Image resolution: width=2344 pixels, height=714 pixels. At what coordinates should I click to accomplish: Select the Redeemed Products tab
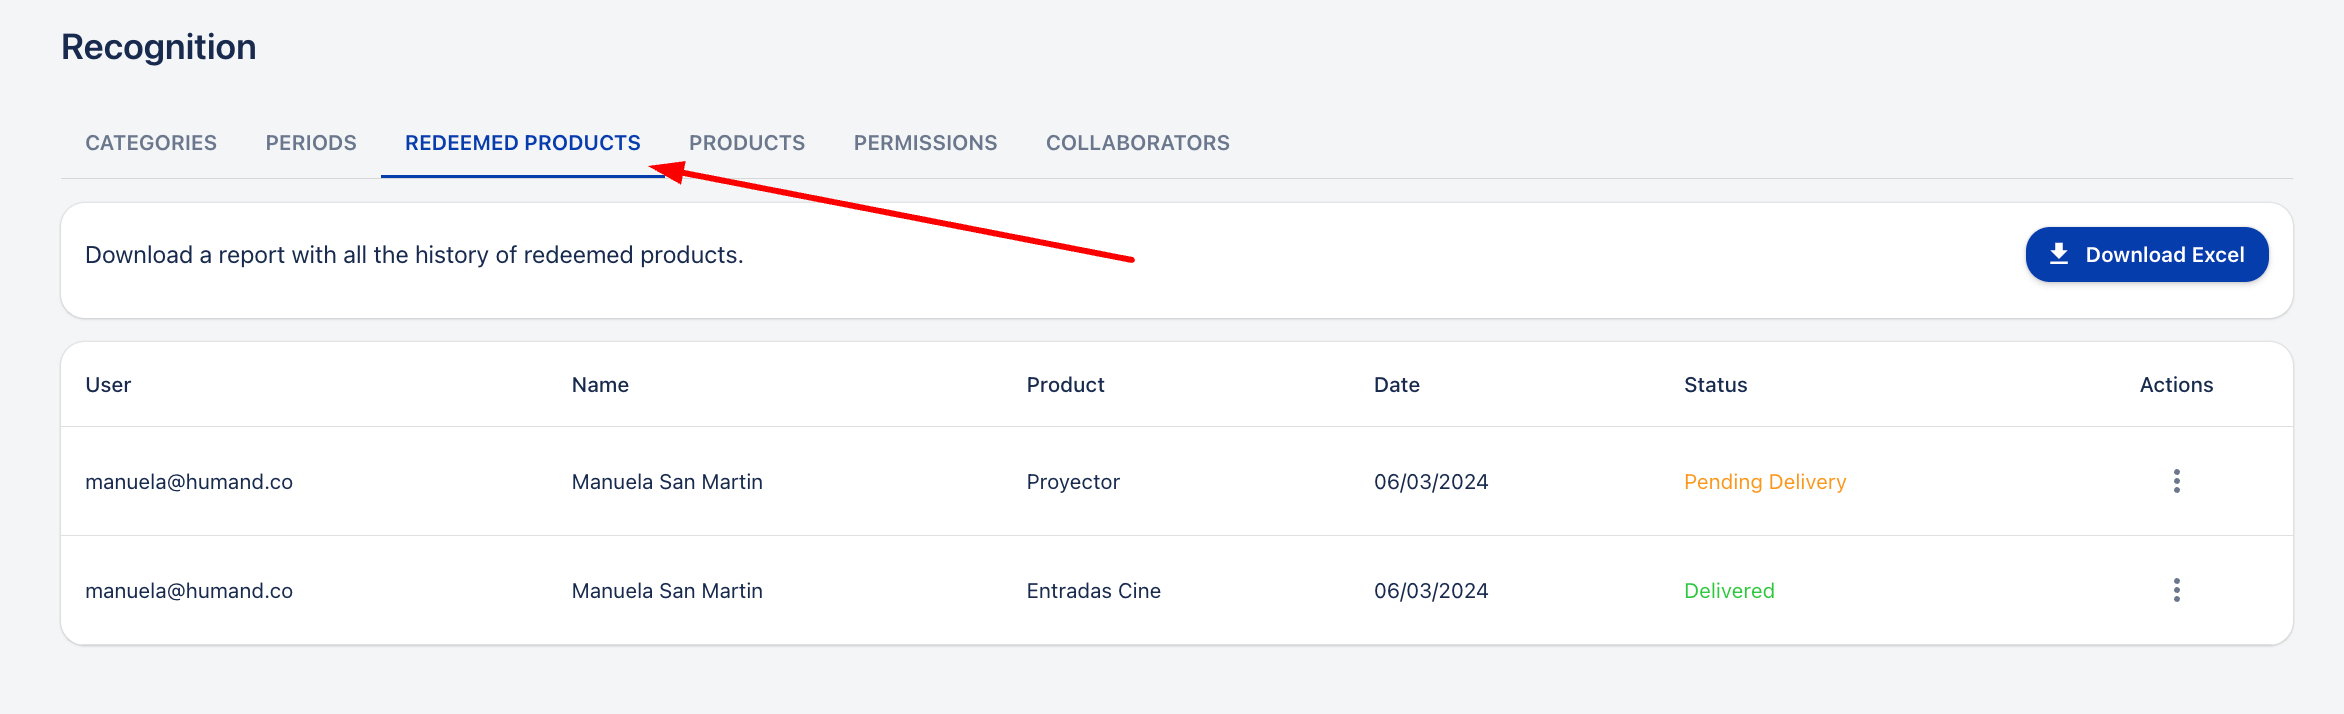[522, 143]
